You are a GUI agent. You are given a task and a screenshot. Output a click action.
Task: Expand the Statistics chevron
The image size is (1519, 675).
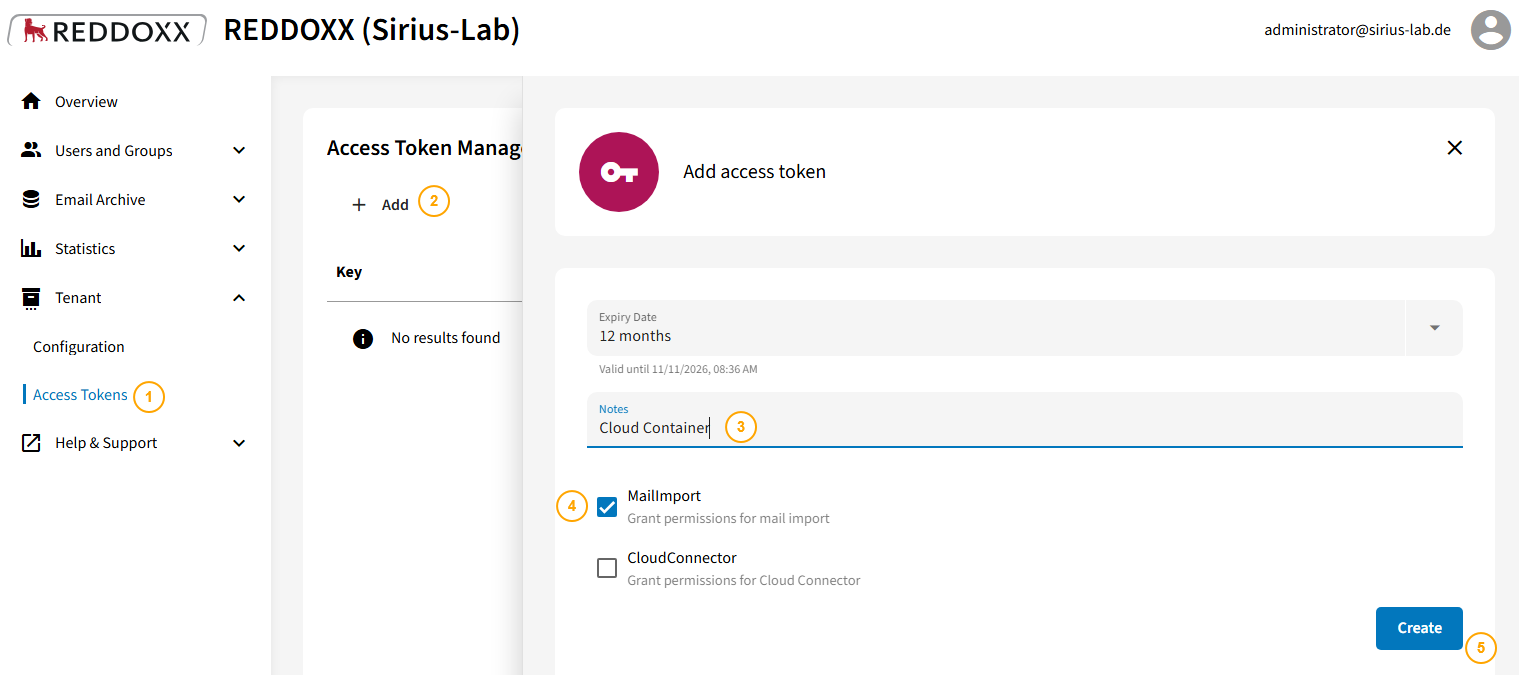pyautogui.click(x=239, y=248)
